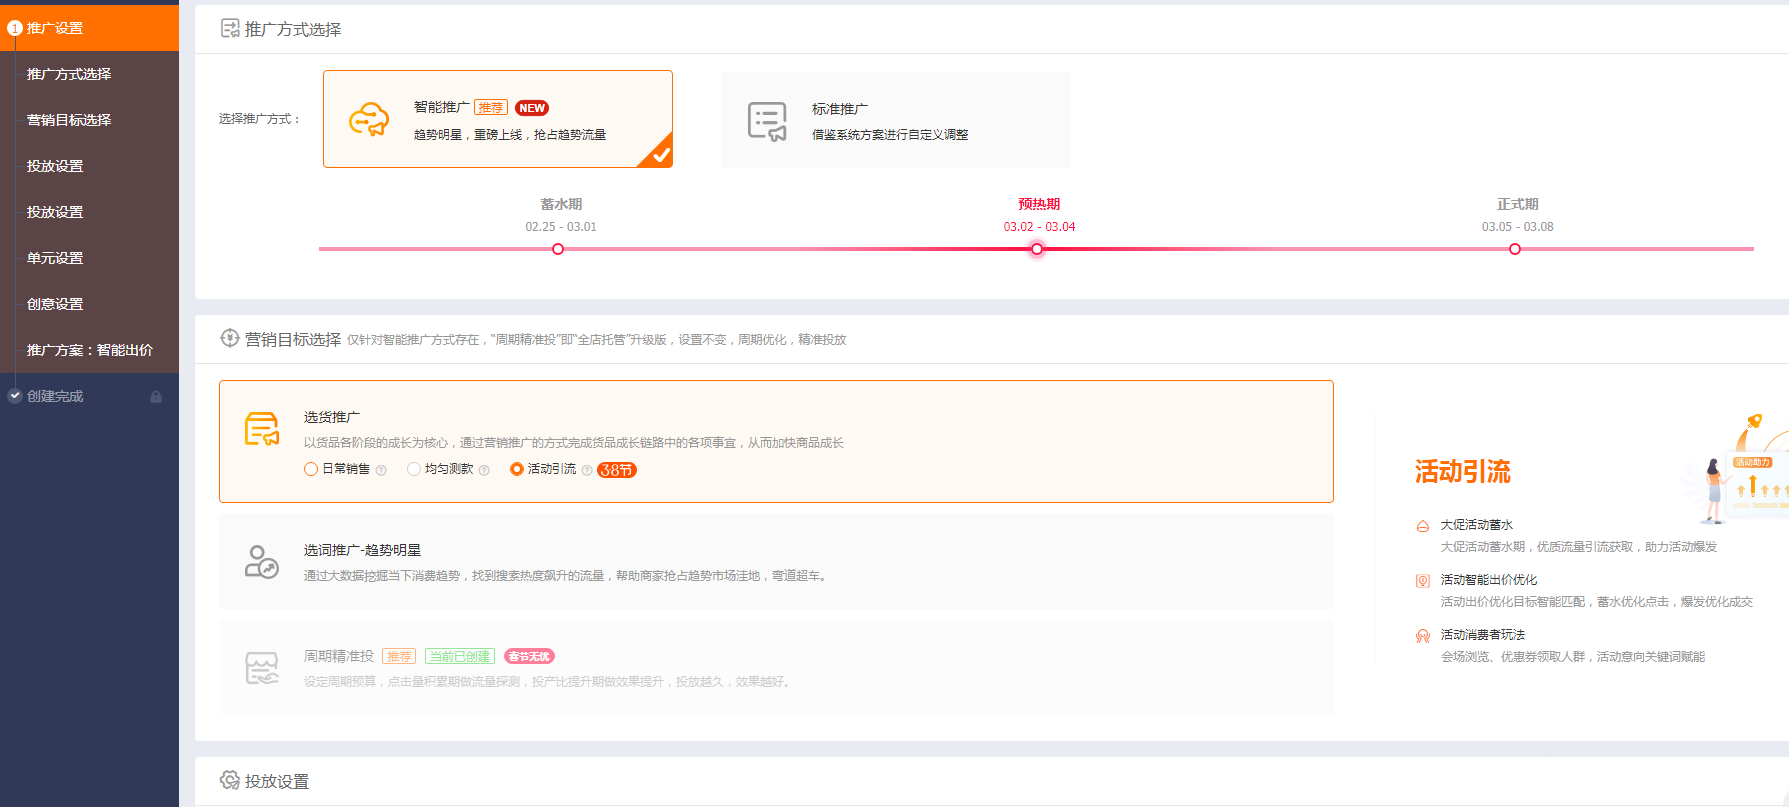Click the 春节无忧 badge
Viewport: 1789px width, 807px height.
click(x=529, y=657)
